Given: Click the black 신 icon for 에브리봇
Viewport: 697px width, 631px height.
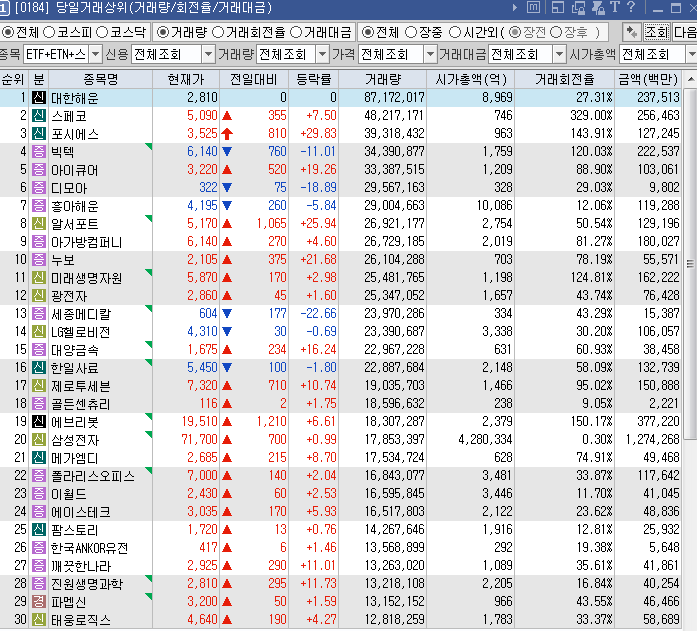Looking at the screenshot, I should click(x=39, y=421).
